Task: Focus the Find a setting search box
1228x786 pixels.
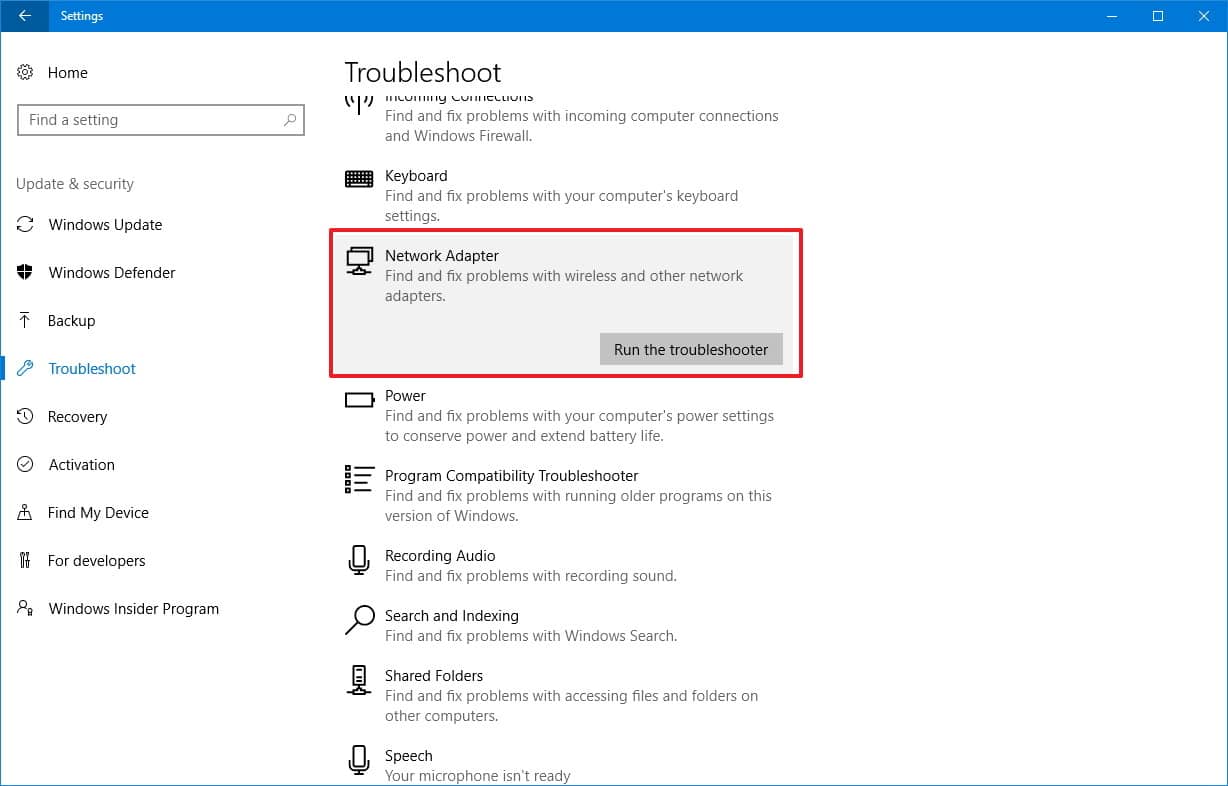Action: coord(150,120)
